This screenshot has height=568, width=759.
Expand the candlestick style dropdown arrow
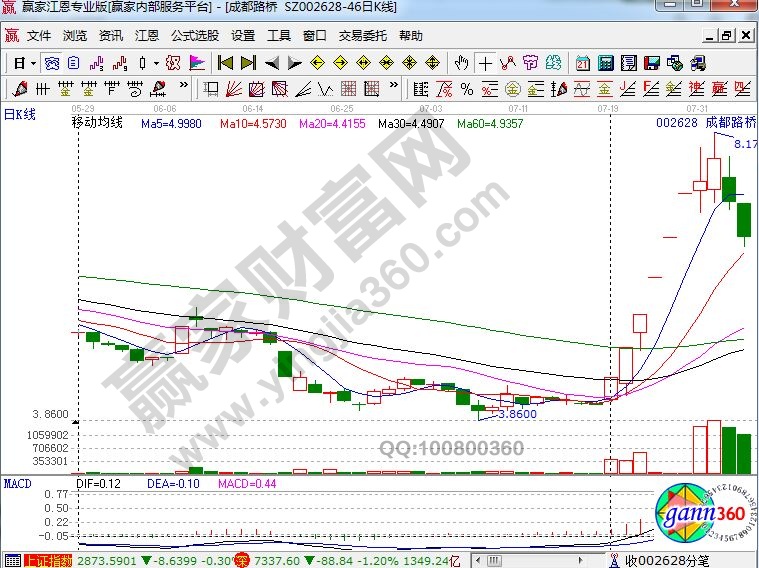coord(157,62)
